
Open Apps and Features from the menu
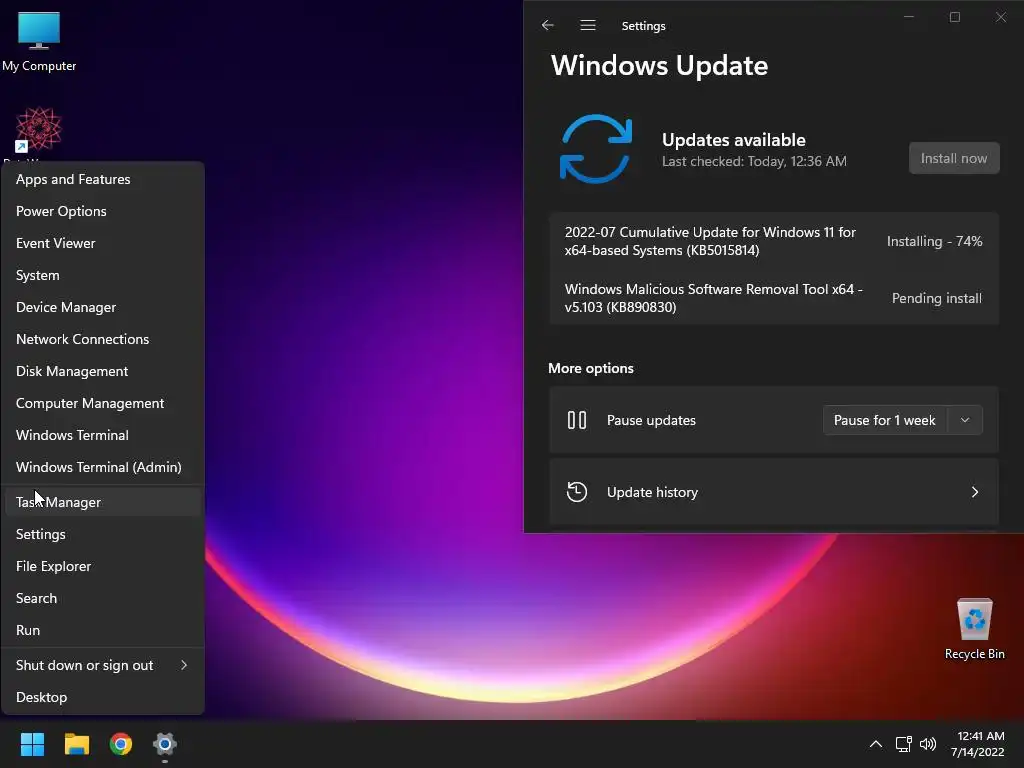point(103,179)
